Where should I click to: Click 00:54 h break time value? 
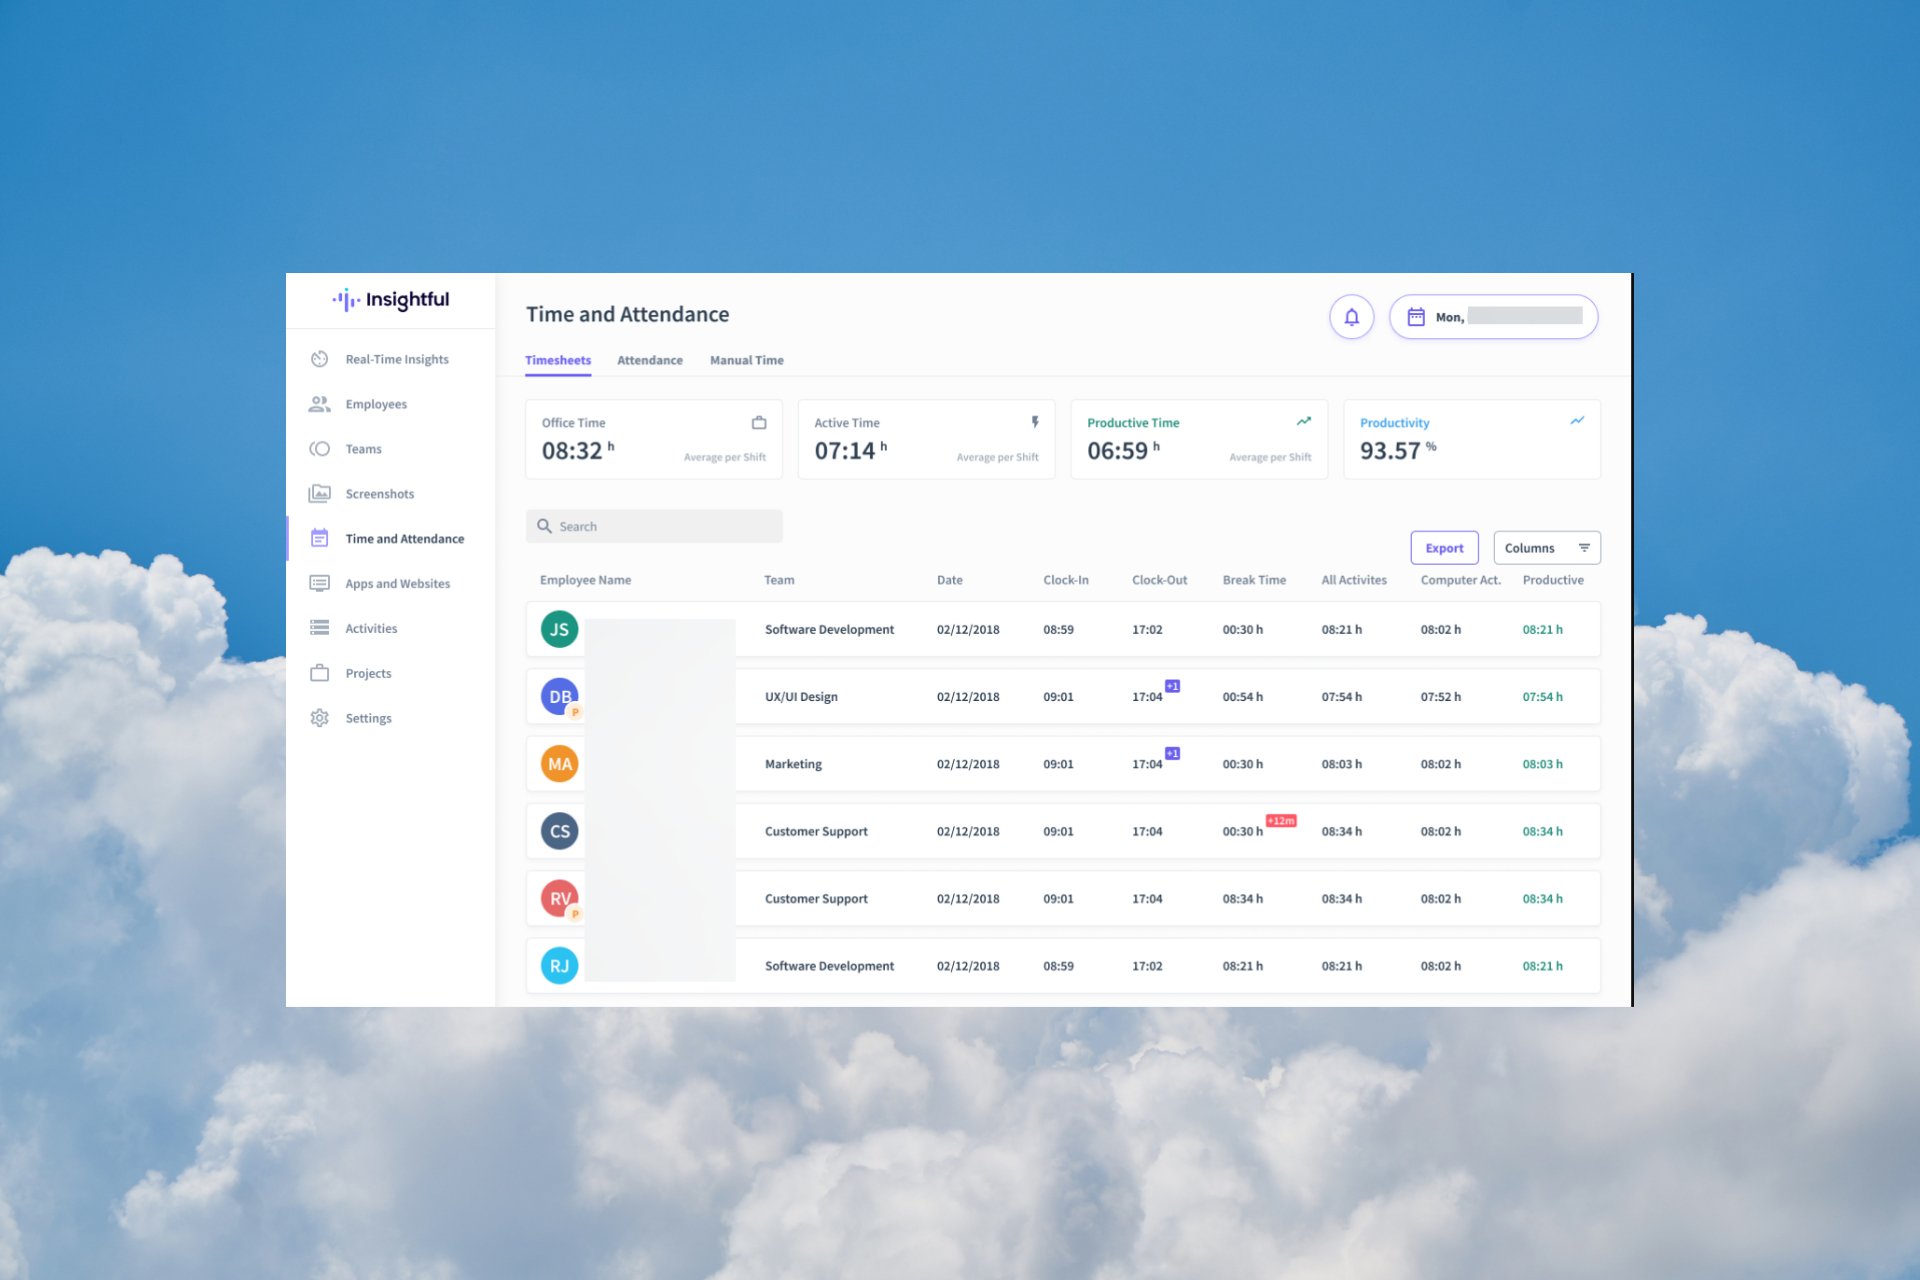[x=1243, y=697]
